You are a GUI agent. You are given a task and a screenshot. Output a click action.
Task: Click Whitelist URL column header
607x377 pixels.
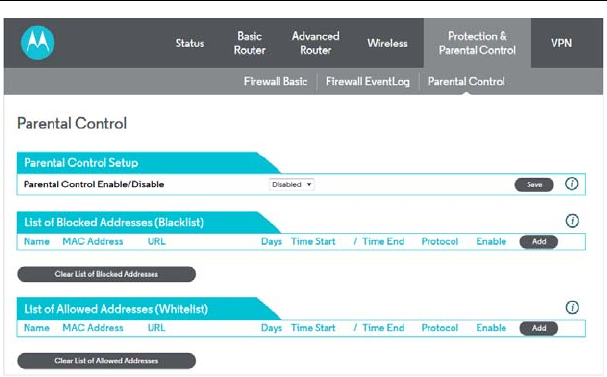click(156, 328)
